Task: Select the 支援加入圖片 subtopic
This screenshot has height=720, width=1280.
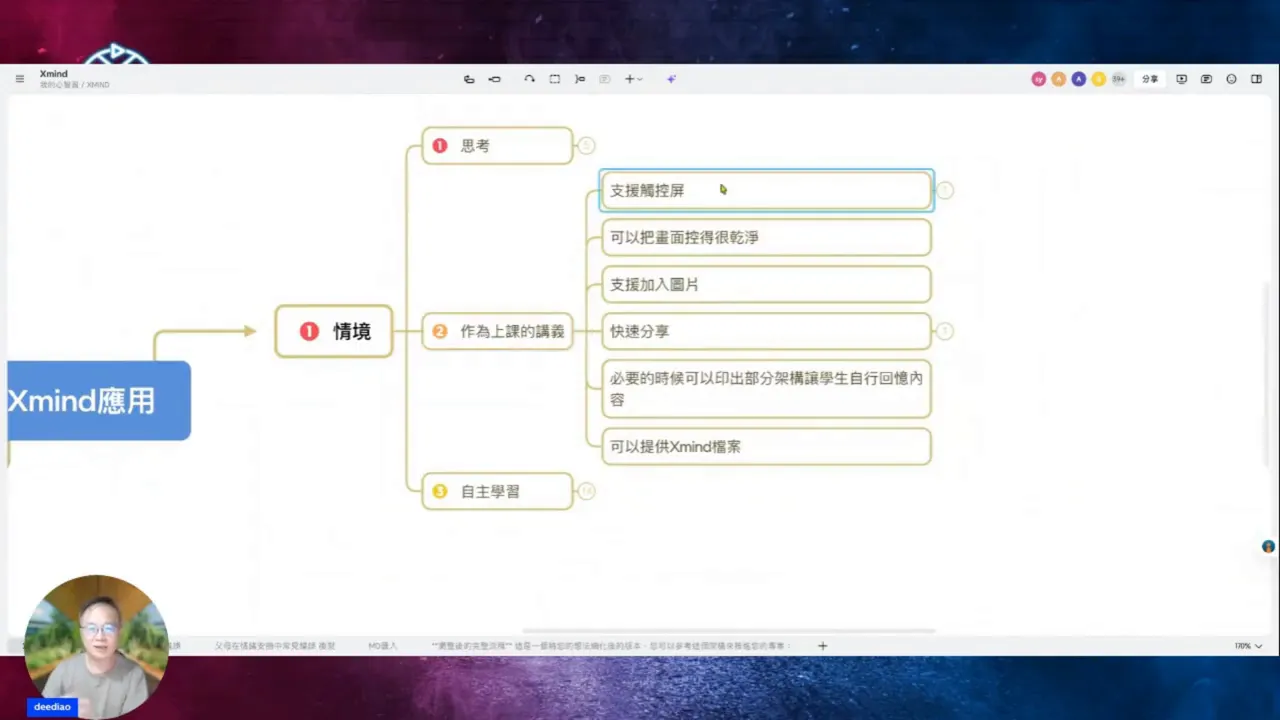Action: [766, 284]
